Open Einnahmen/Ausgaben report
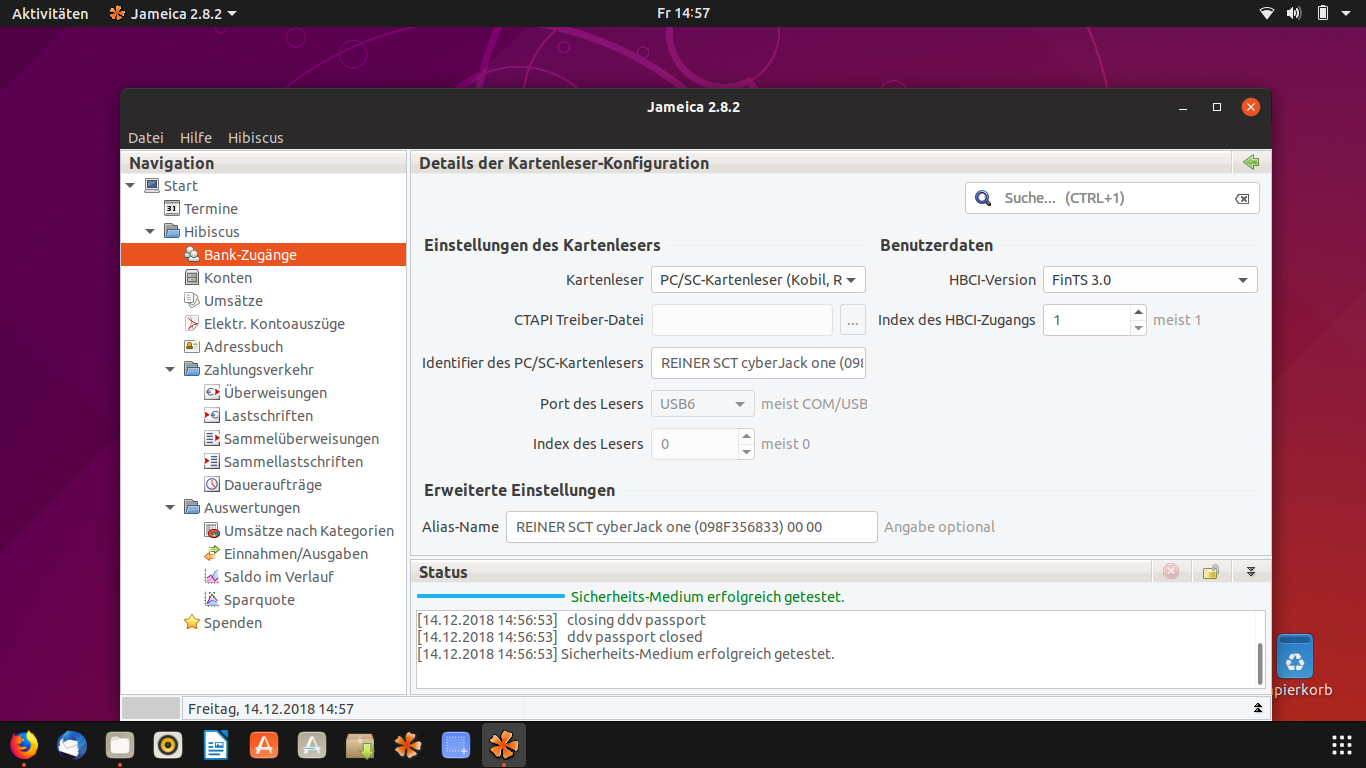 click(x=286, y=554)
